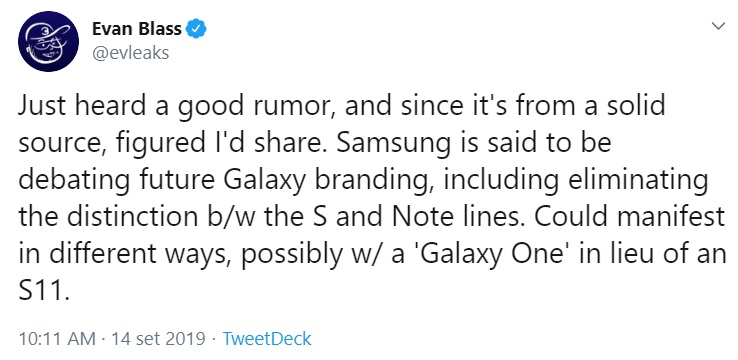Expand the tweet options chevron
This screenshot has width=738, height=360.
click(x=718, y=26)
